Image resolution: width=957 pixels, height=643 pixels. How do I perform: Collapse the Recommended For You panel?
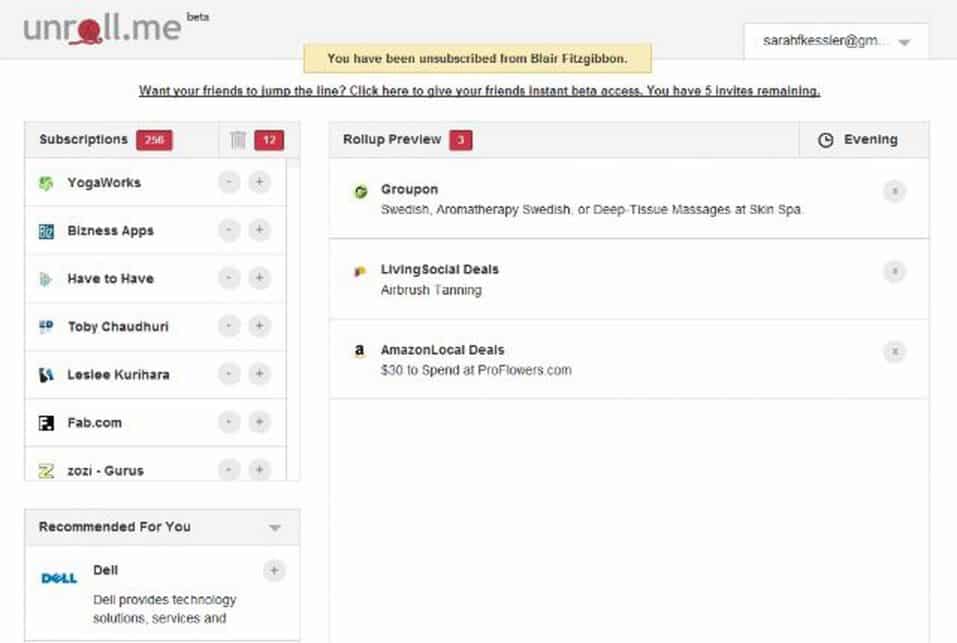pos(275,528)
